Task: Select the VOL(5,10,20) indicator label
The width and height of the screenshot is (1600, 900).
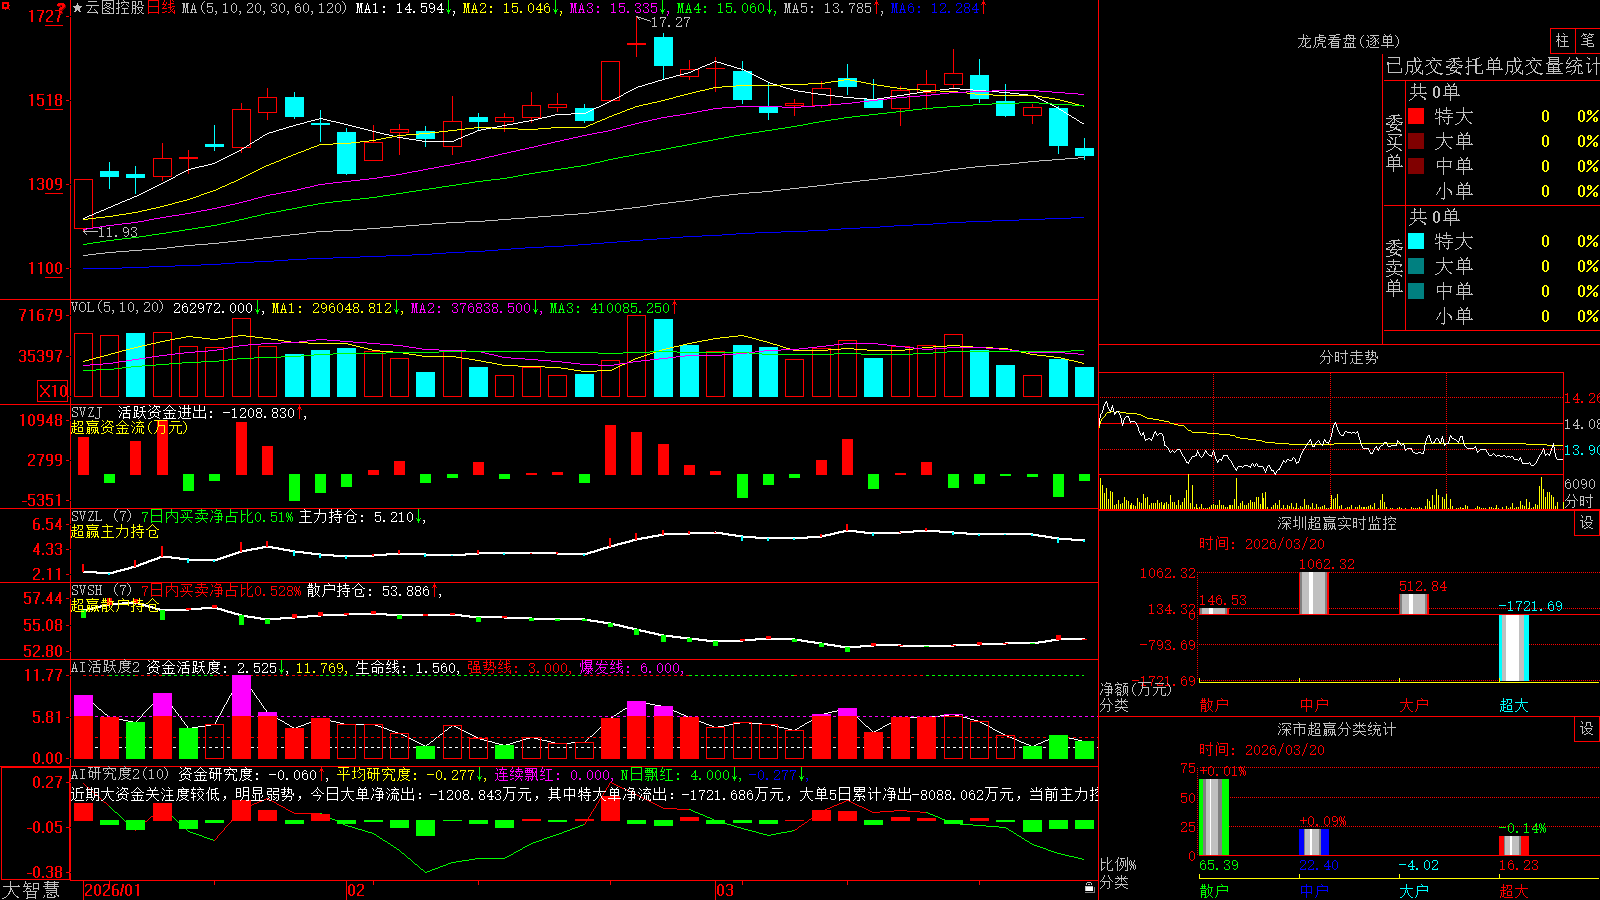Action: [118, 308]
